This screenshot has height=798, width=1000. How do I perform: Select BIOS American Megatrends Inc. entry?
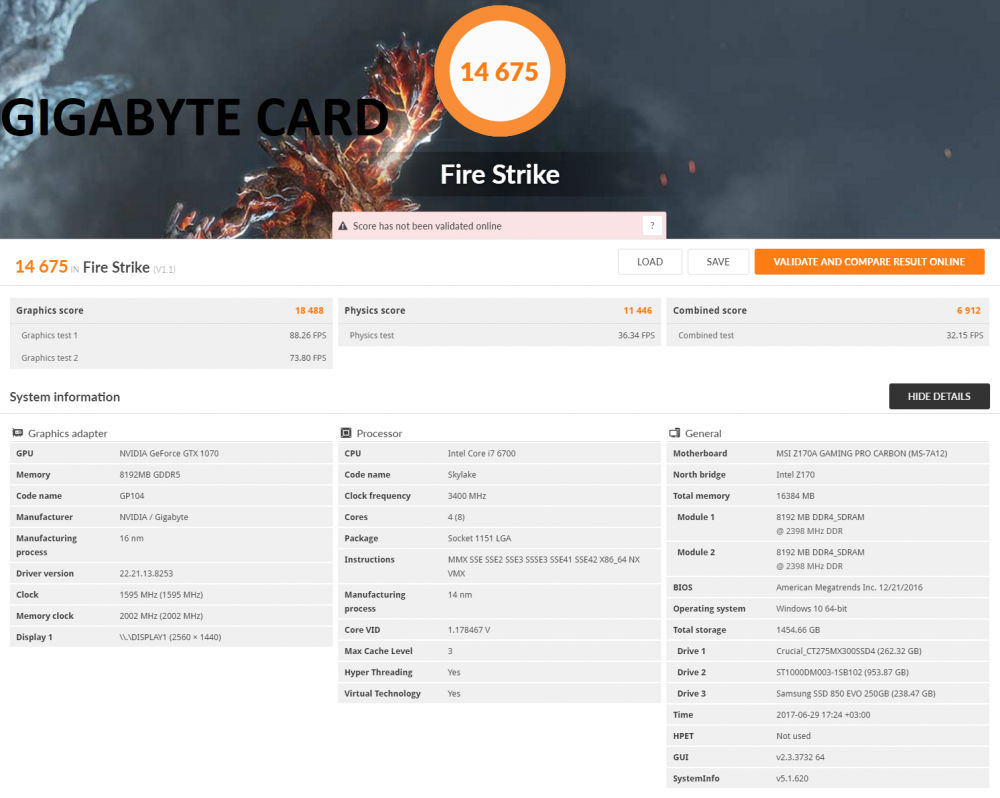(x=849, y=587)
